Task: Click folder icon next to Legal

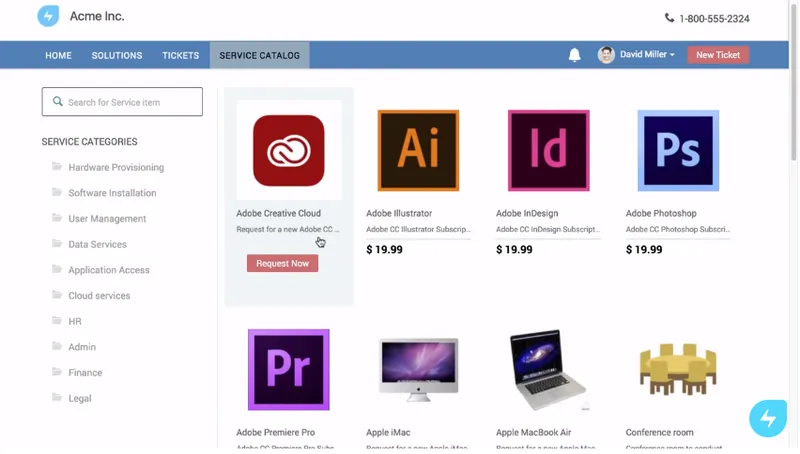Action: pos(57,397)
